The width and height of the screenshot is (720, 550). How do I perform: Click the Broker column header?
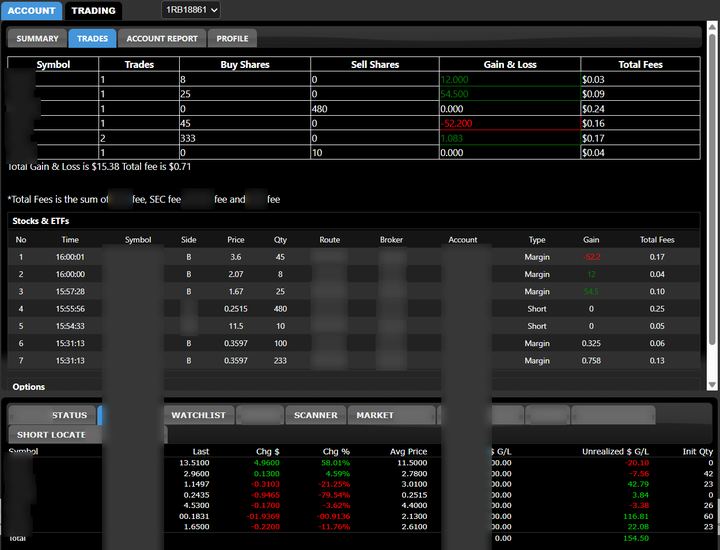pyautogui.click(x=391, y=240)
